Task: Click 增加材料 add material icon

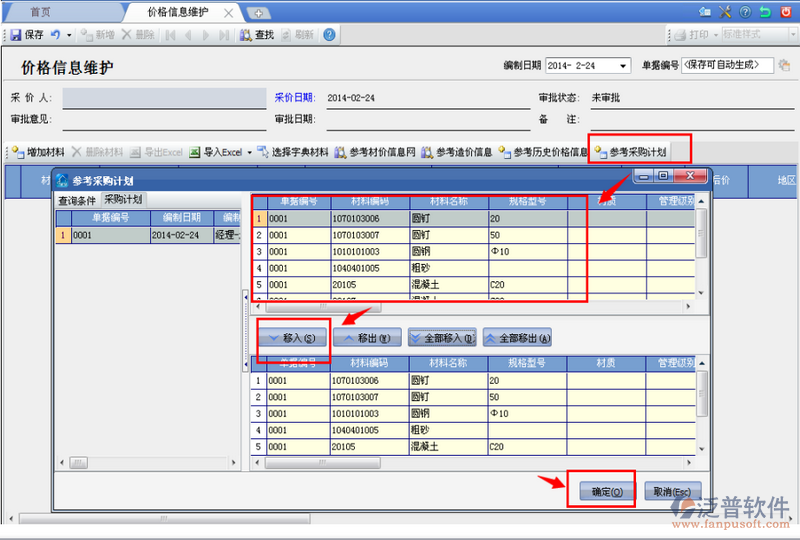Action: click(x=17, y=152)
